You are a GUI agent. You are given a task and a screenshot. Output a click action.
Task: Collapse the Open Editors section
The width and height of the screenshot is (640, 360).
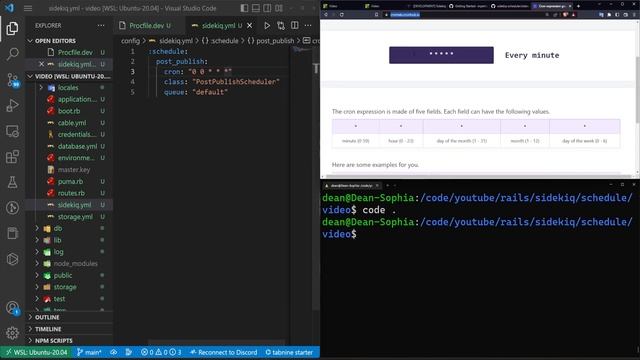click(x=69, y=41)
